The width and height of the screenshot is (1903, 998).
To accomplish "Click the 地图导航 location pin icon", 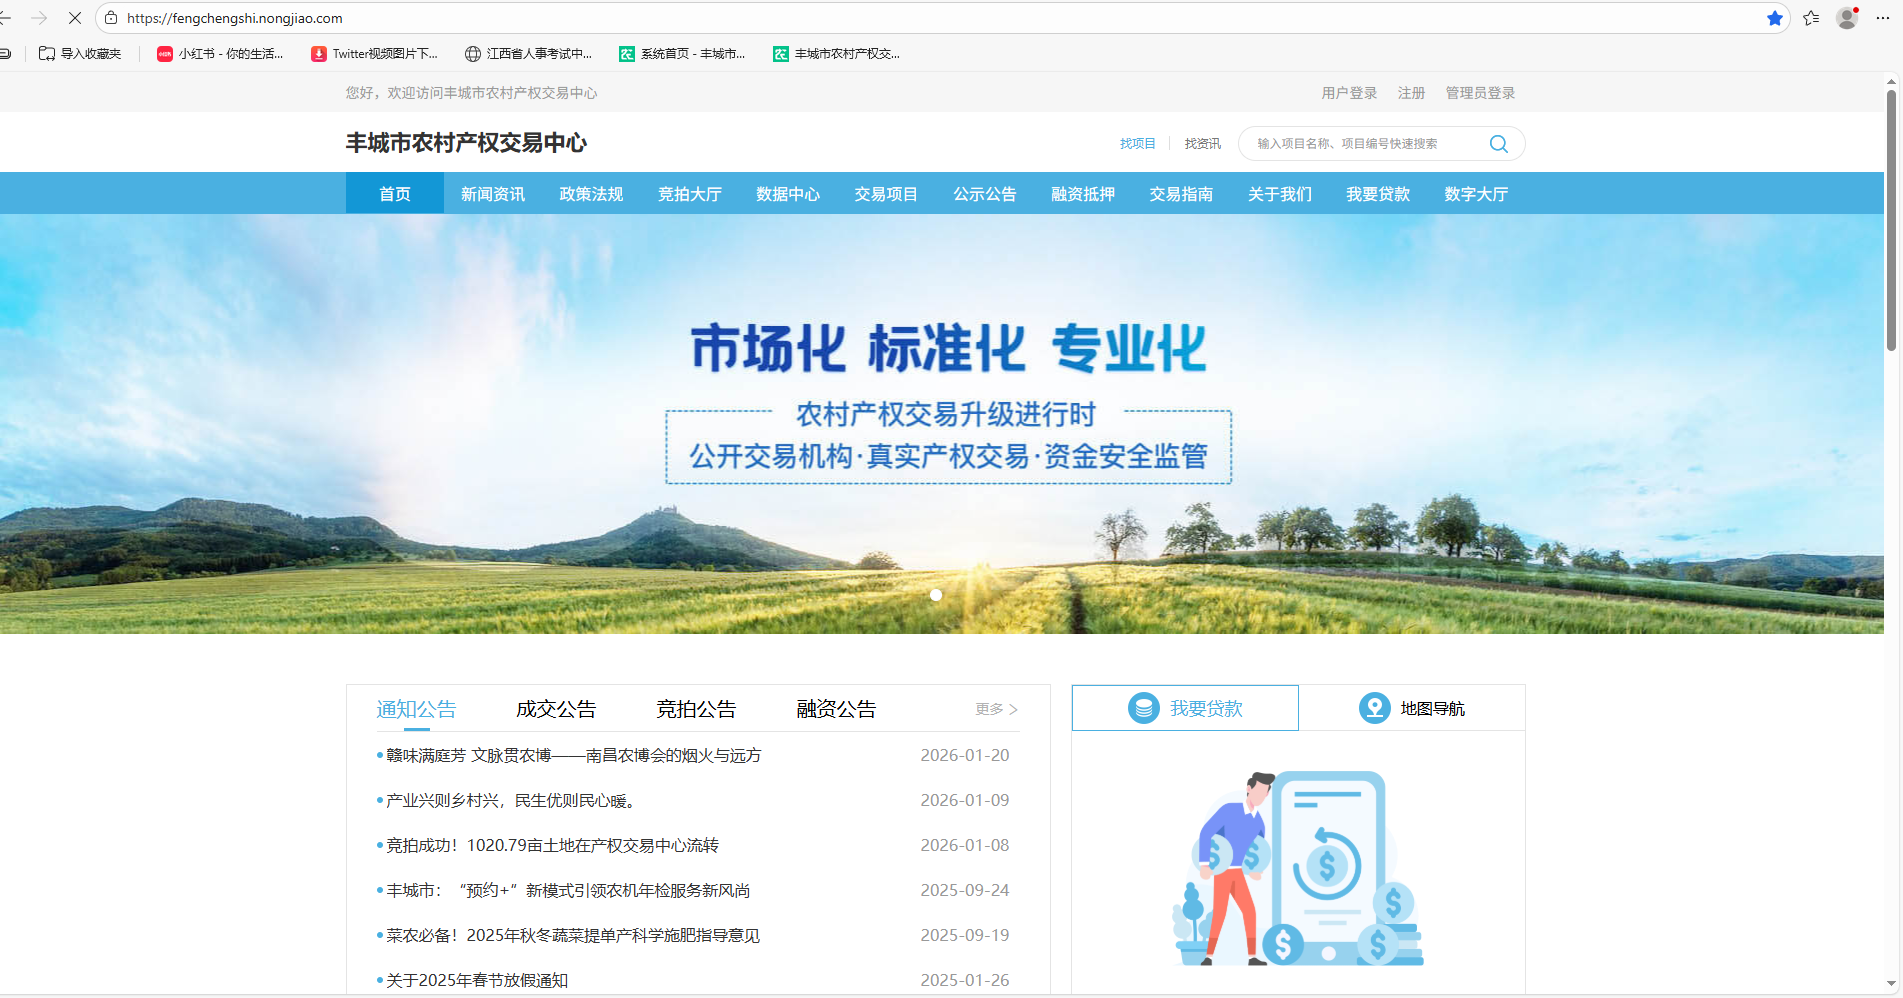I will pyautogui.click(x=1374, y=708).
